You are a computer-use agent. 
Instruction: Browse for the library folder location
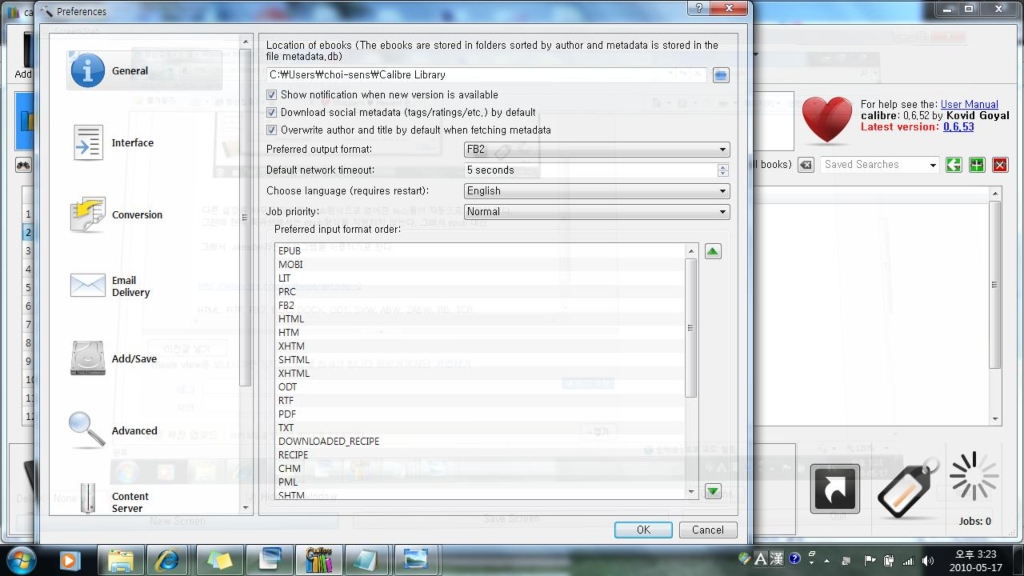pyautogui.click(x=720, y=75)
